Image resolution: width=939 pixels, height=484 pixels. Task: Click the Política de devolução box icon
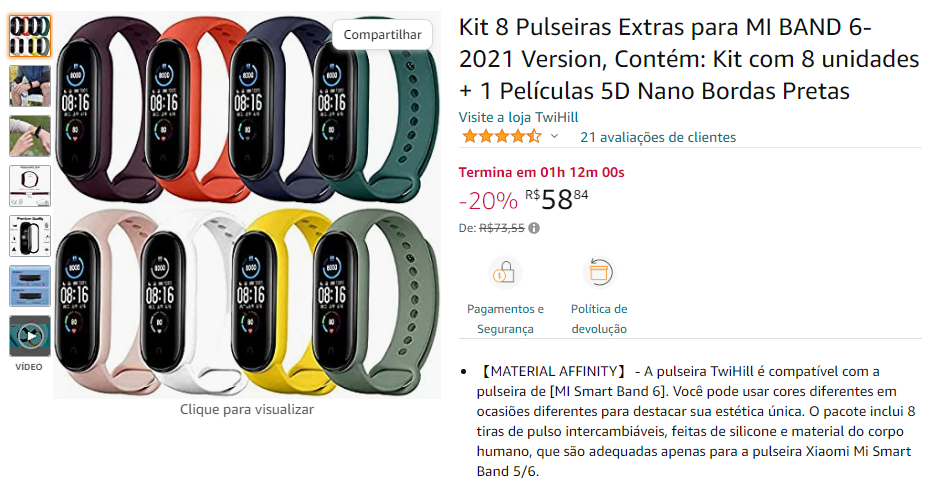tap(599, 273)
